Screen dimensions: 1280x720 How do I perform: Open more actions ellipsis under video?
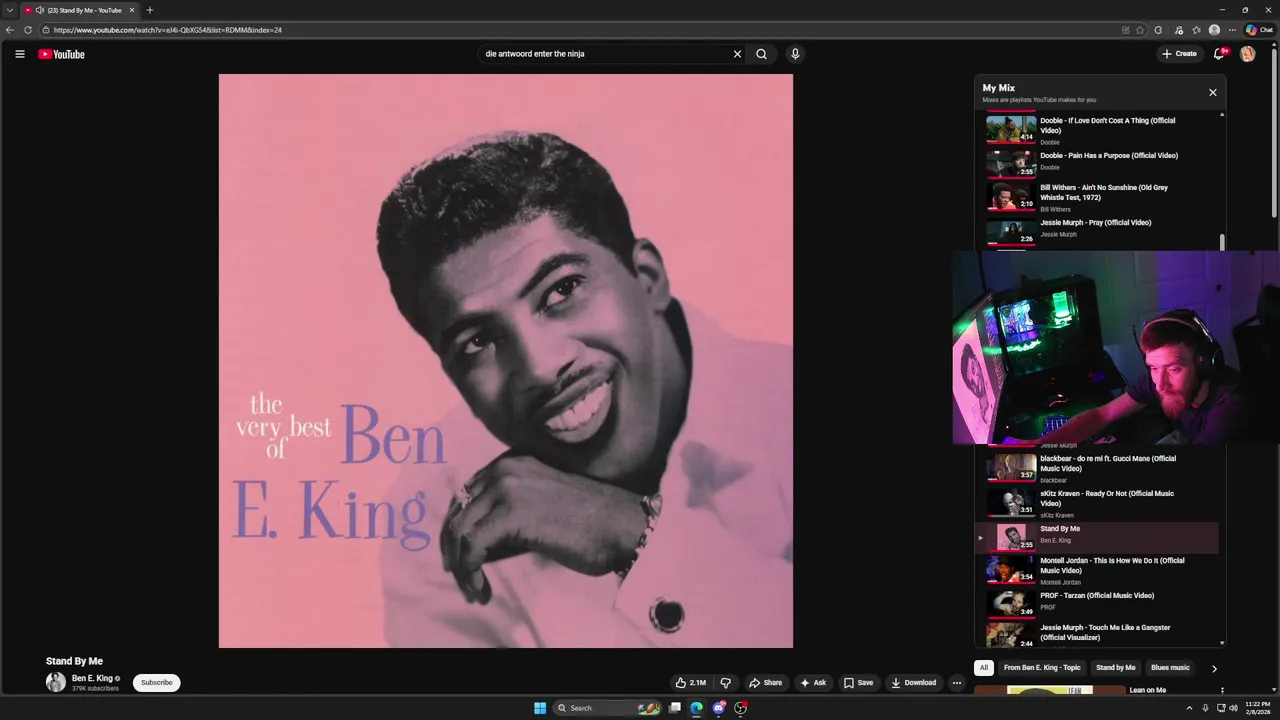tap(956, 683)
